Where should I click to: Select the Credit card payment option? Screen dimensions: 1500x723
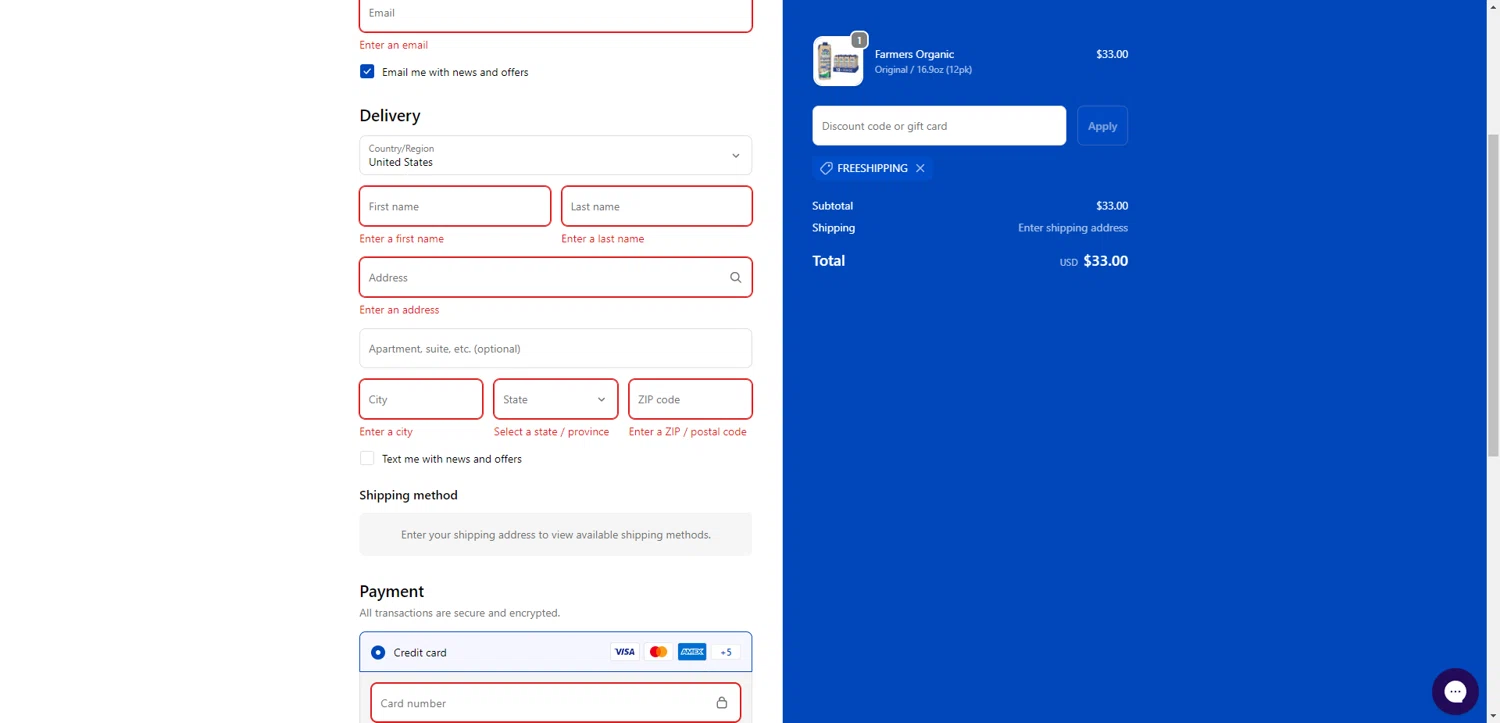(378, 652)
